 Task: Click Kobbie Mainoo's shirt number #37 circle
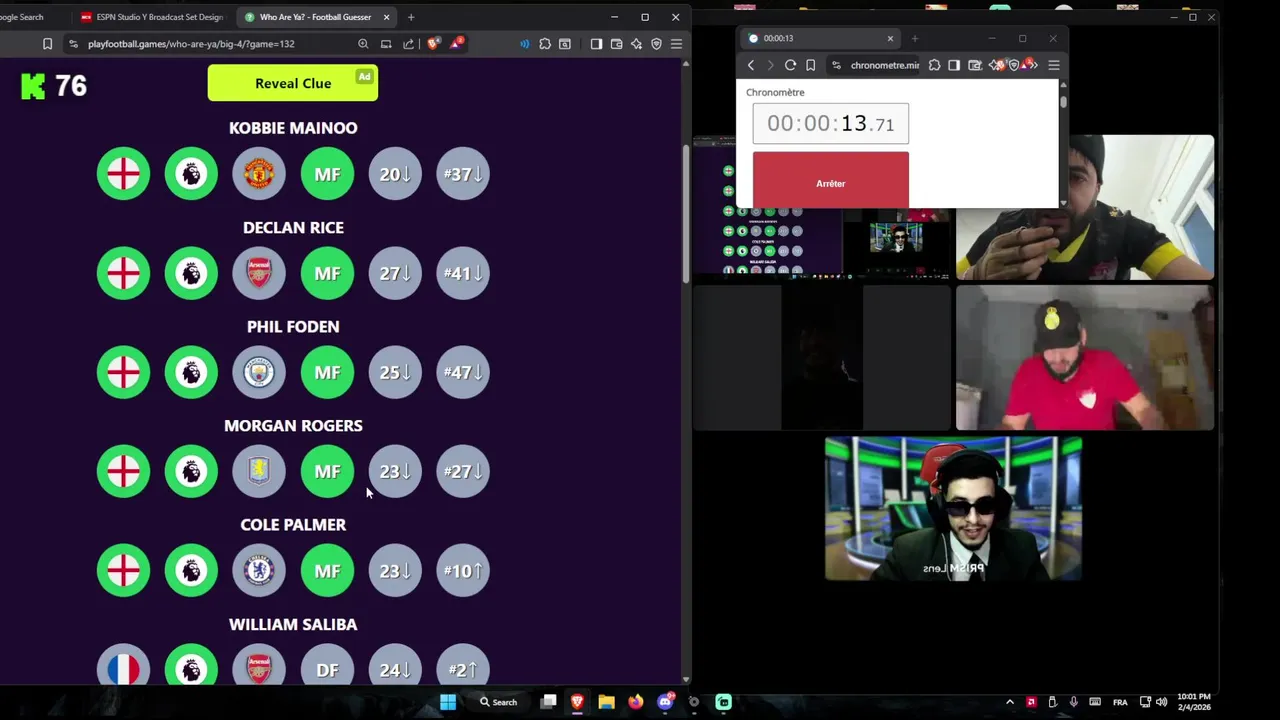pyautogui.click(x=463, y=174)
